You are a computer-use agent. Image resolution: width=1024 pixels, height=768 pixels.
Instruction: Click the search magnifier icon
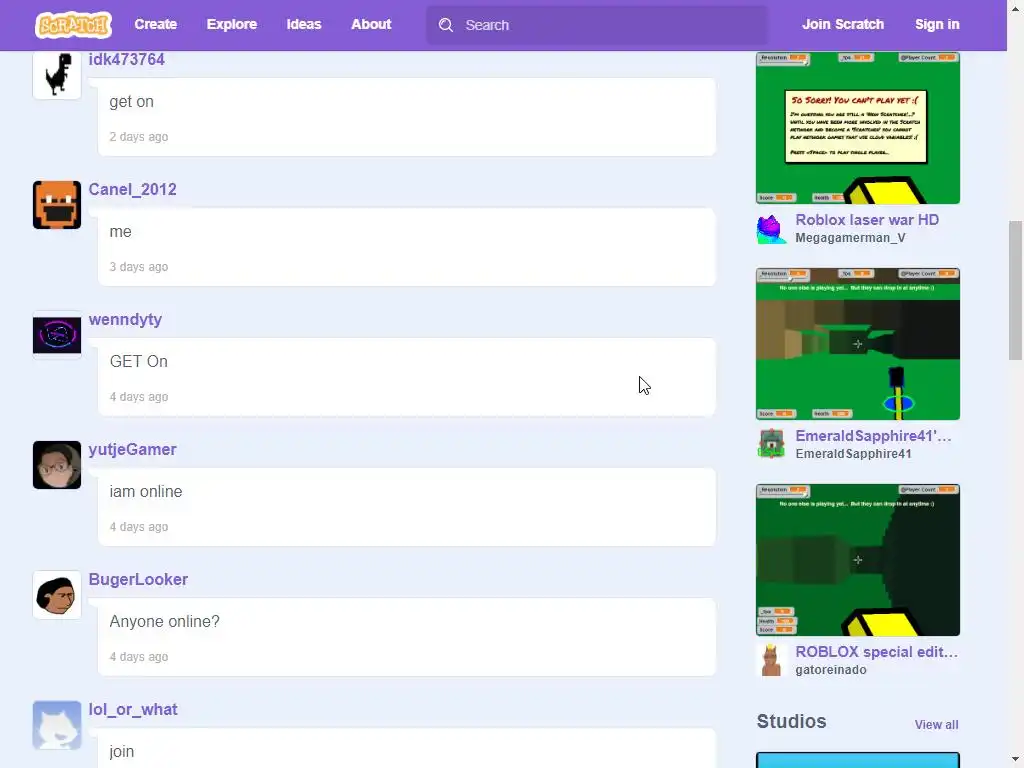click(446, 25)
